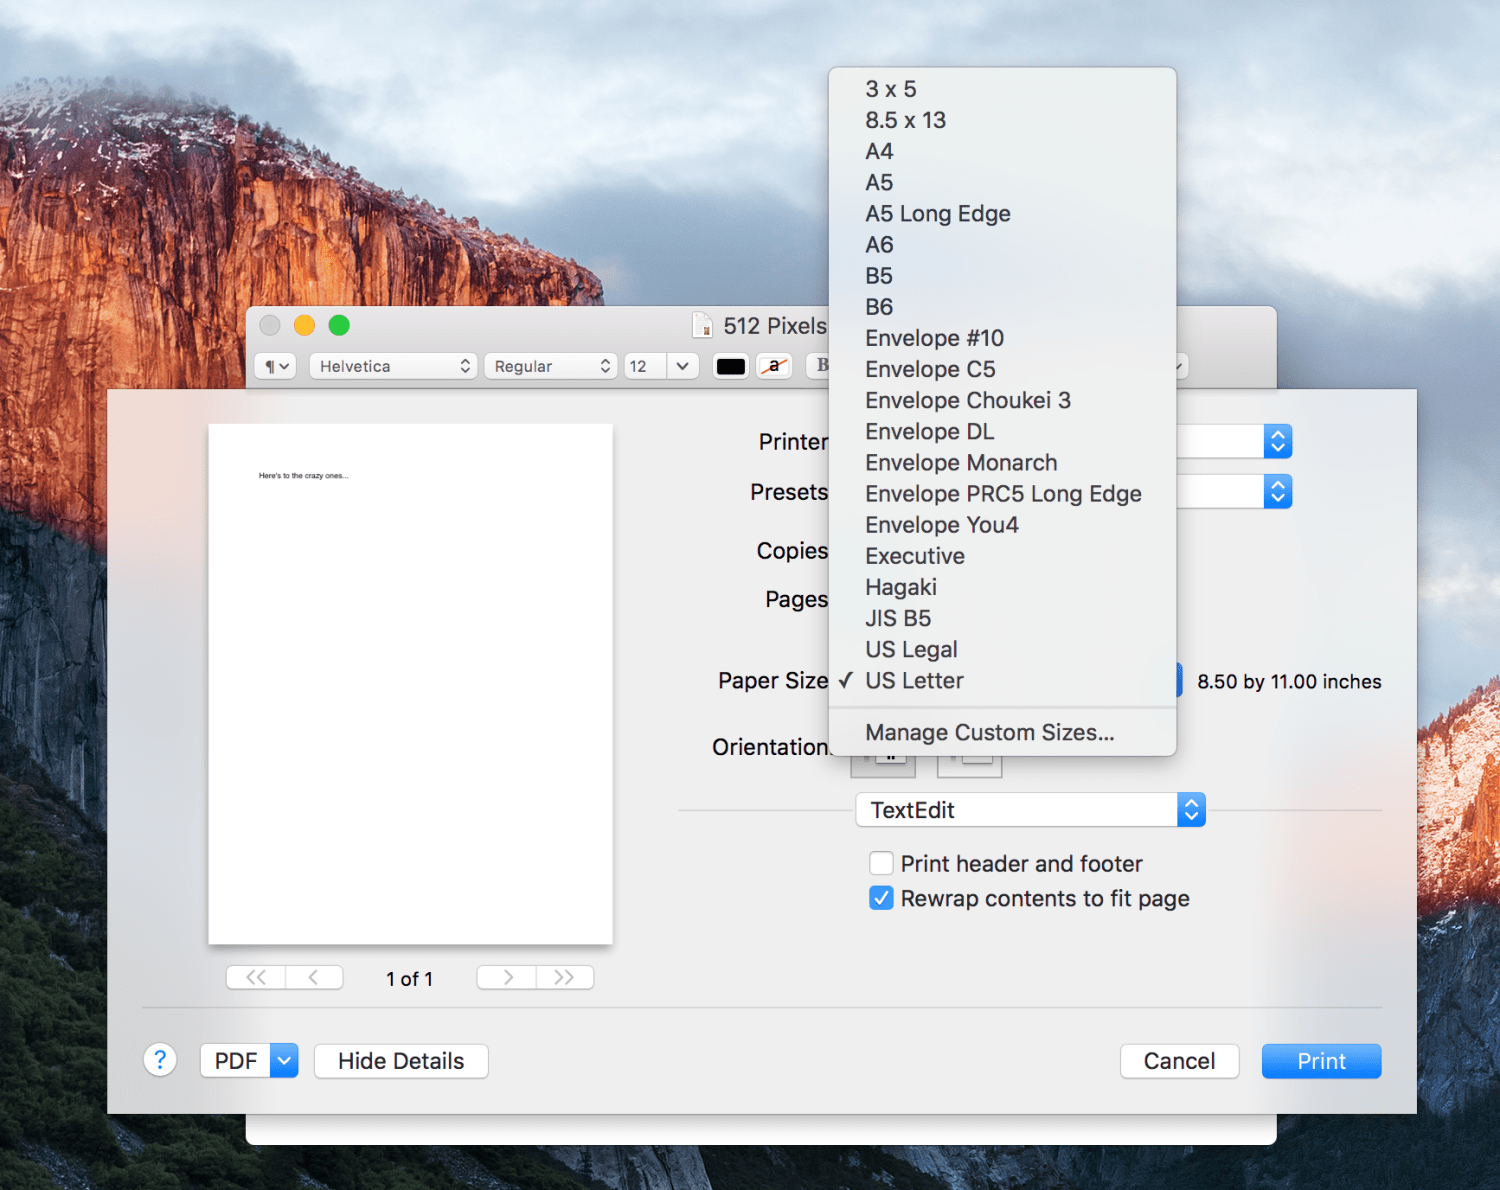
Task: Choose A6 paper size
Action: pos(1002,244)
